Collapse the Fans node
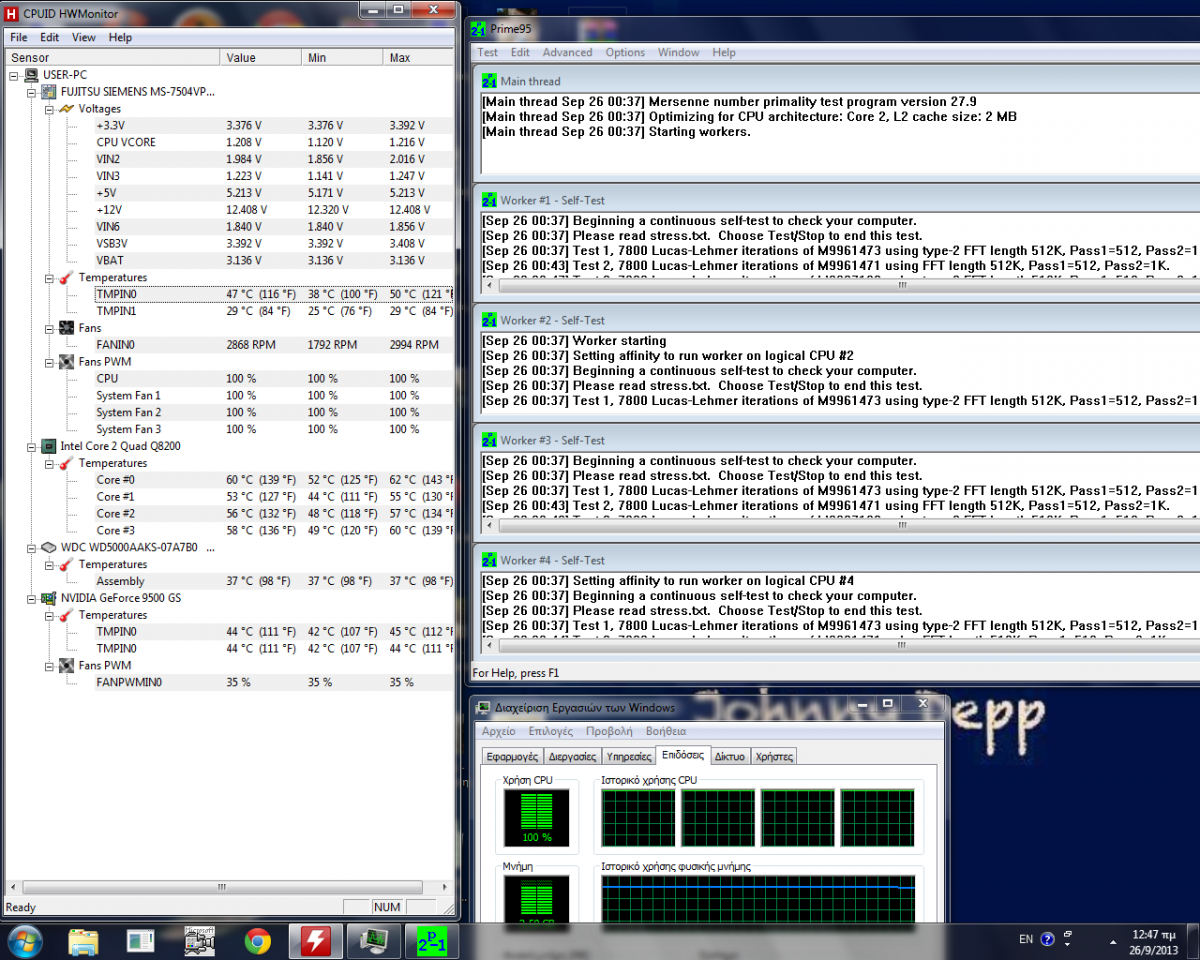 [x=49, y=328]
